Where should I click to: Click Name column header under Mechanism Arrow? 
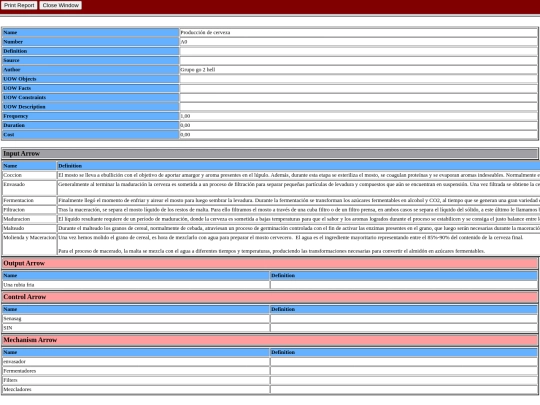(136, 352)
